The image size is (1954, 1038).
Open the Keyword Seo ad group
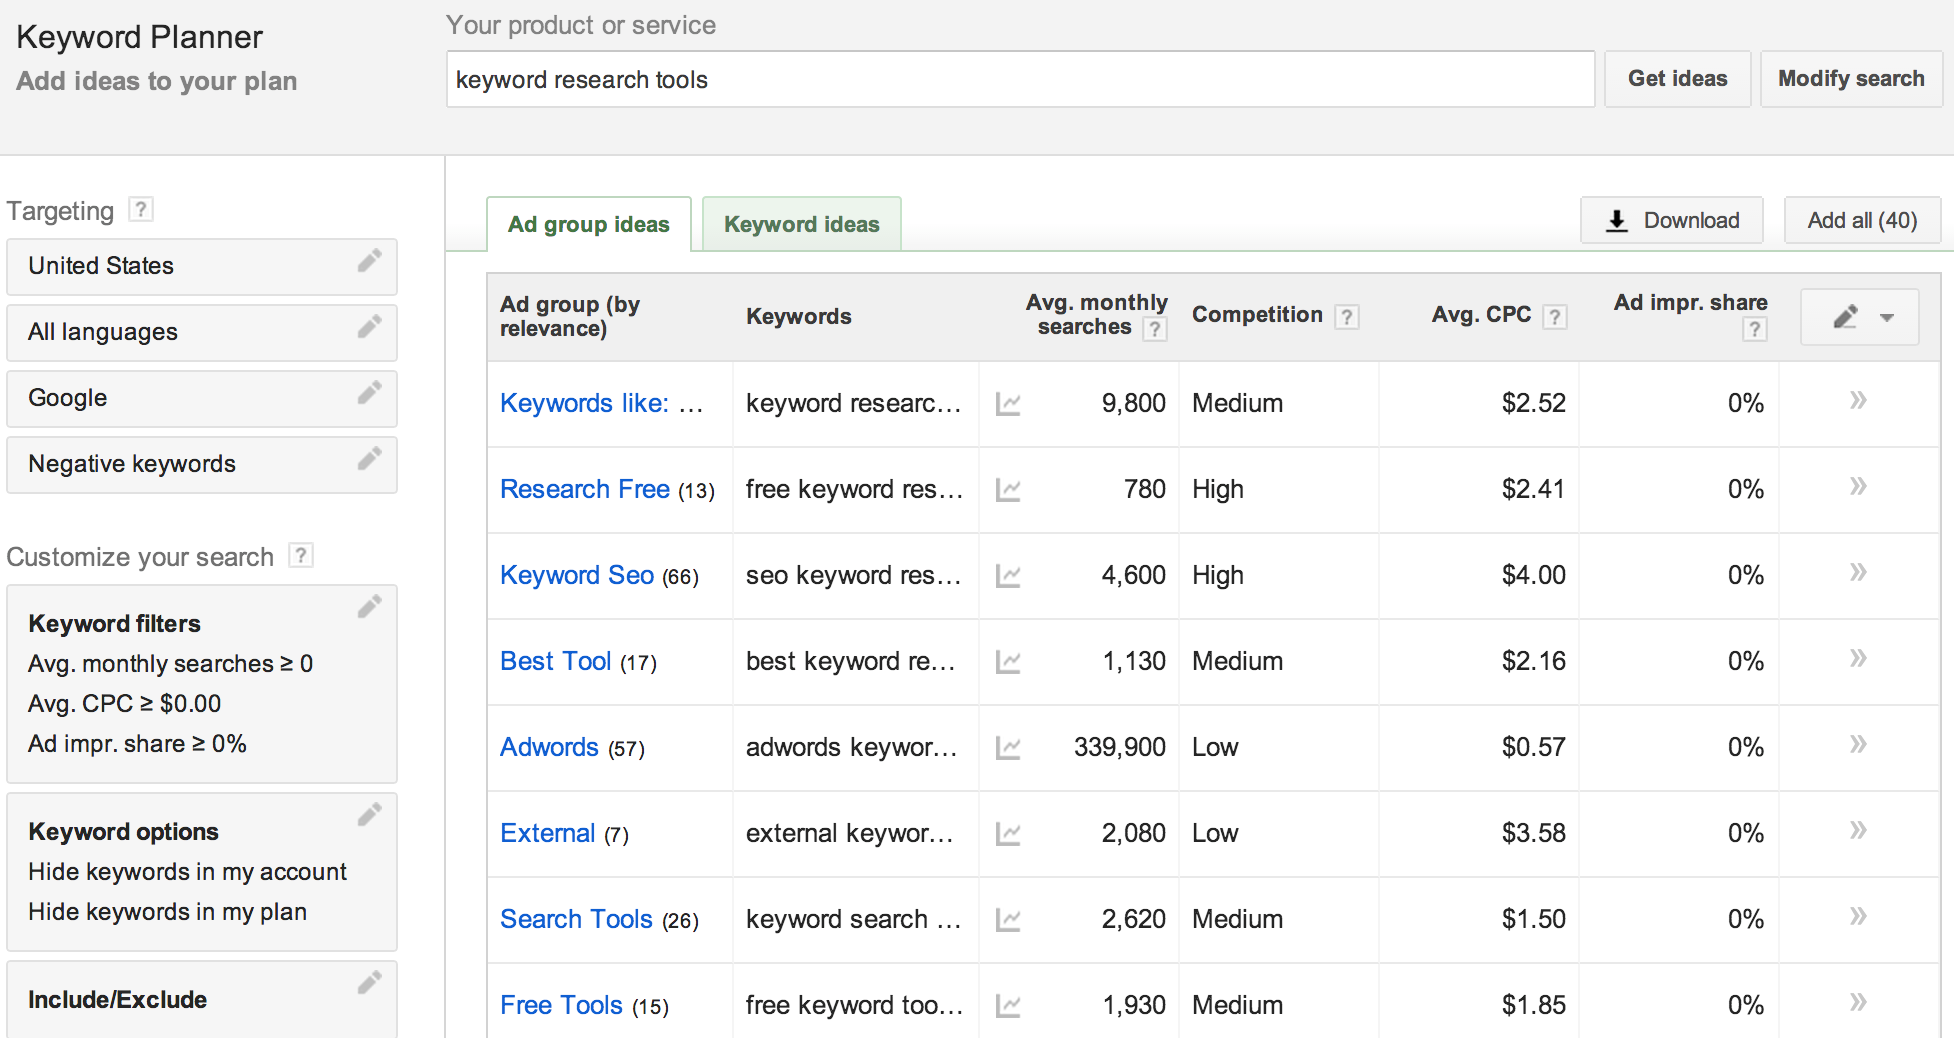(577, 575)
